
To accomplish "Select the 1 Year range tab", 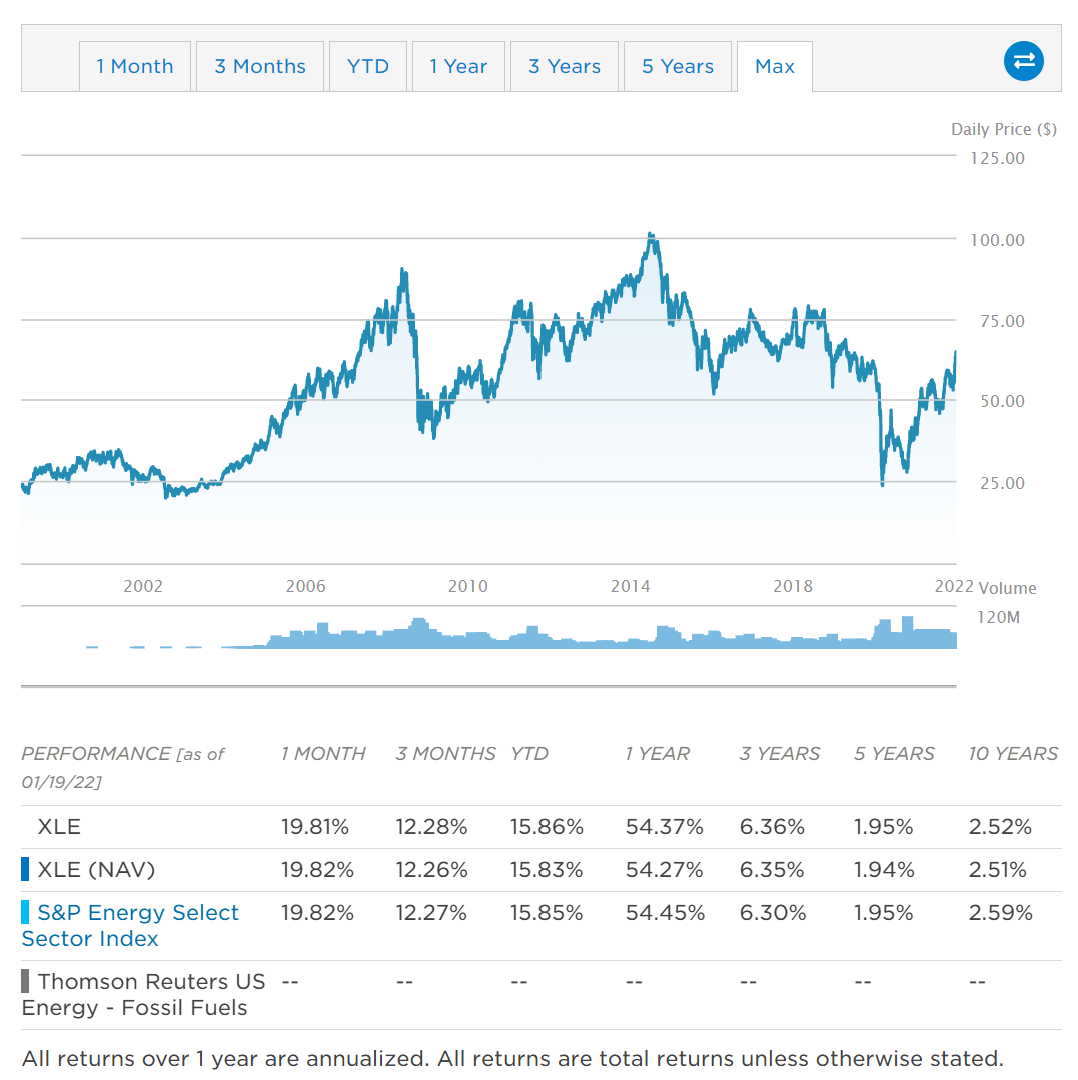I will click(x=458, y=66).
